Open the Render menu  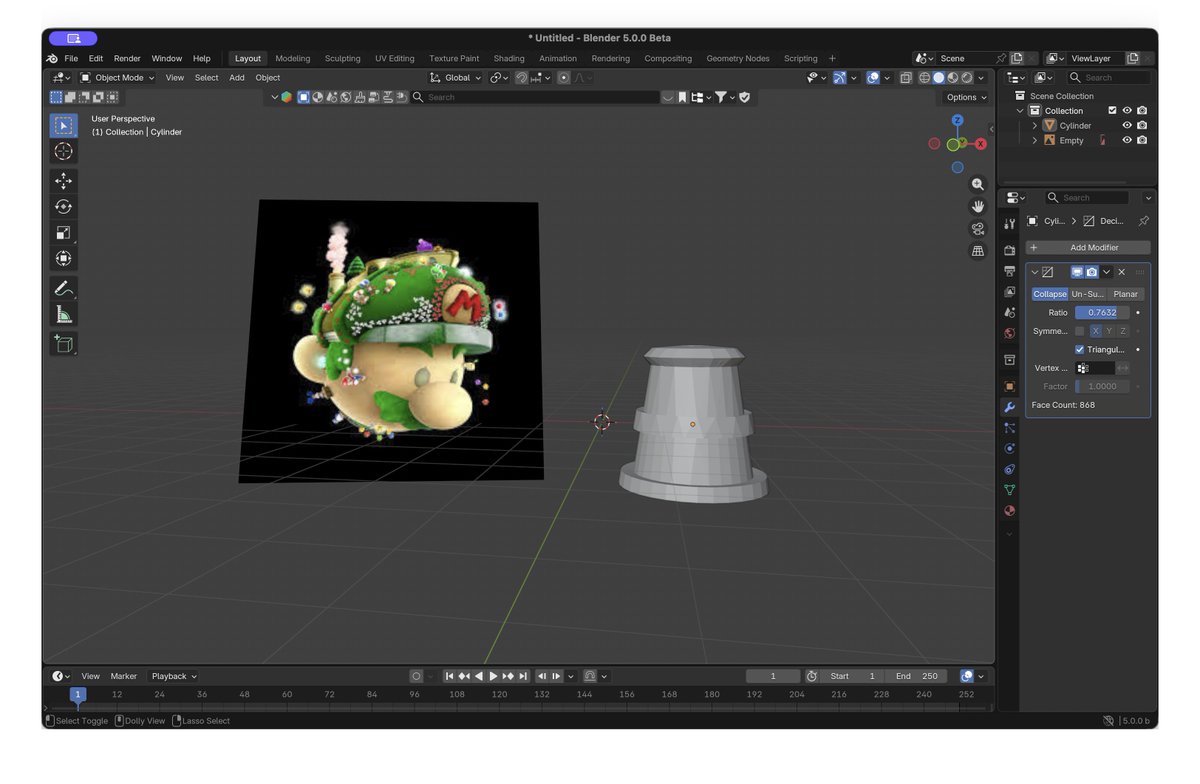tap(127, 58)
